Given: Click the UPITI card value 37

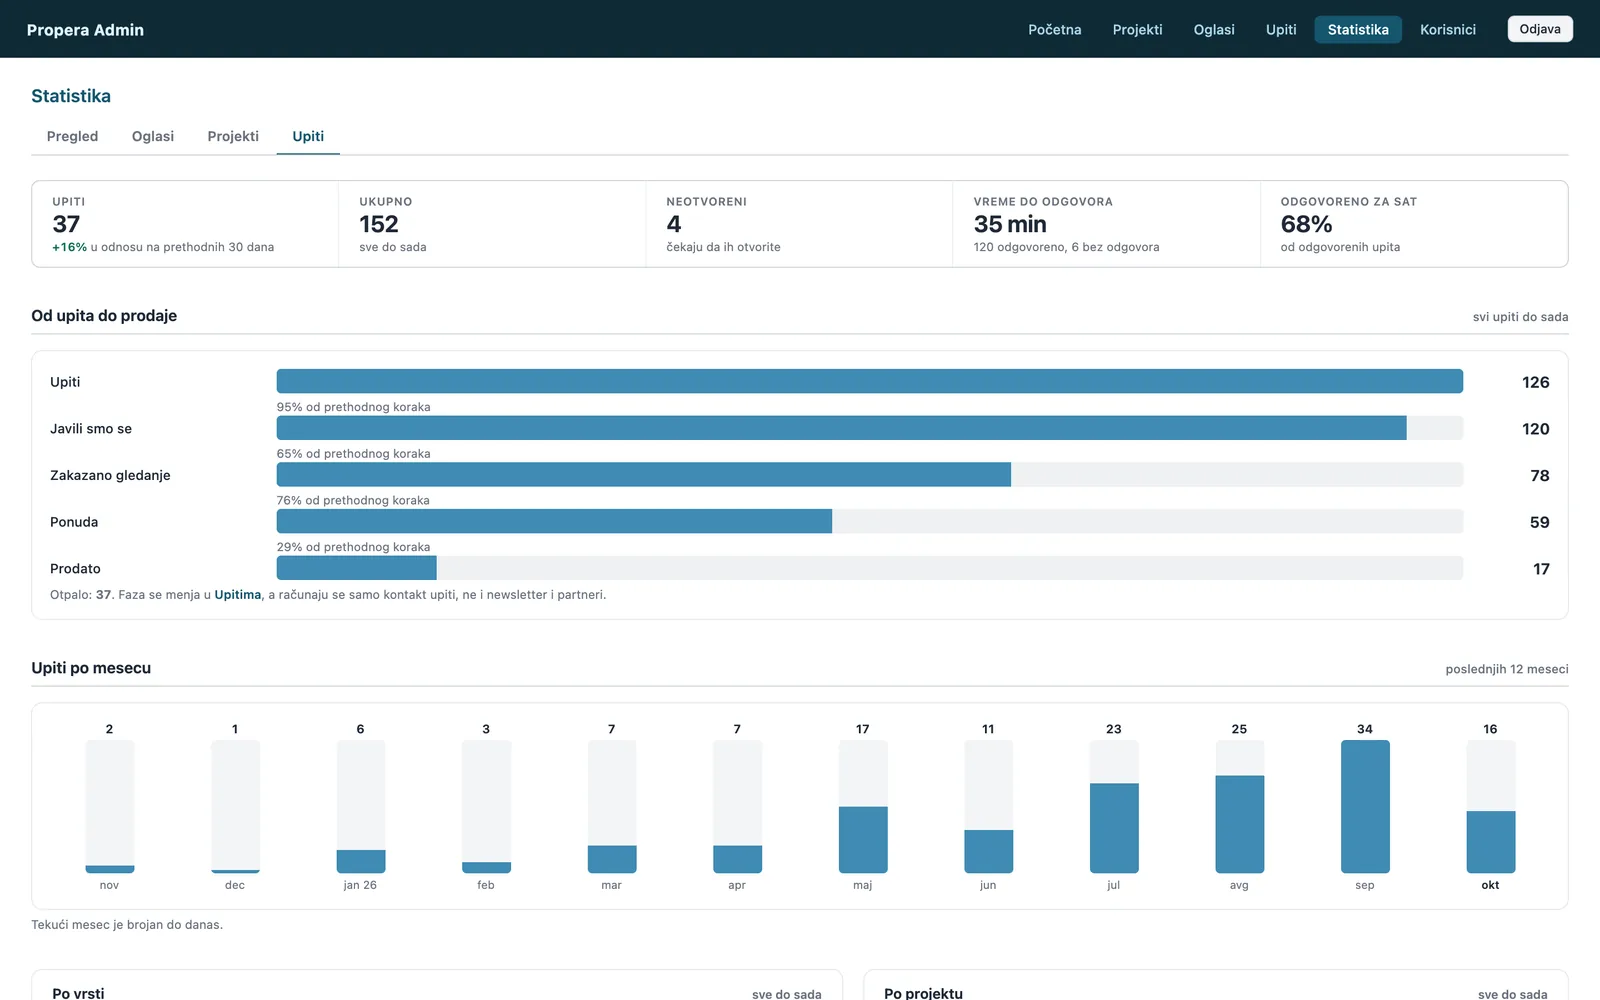Looking at the screenshot, I should (x=66, y=224).
